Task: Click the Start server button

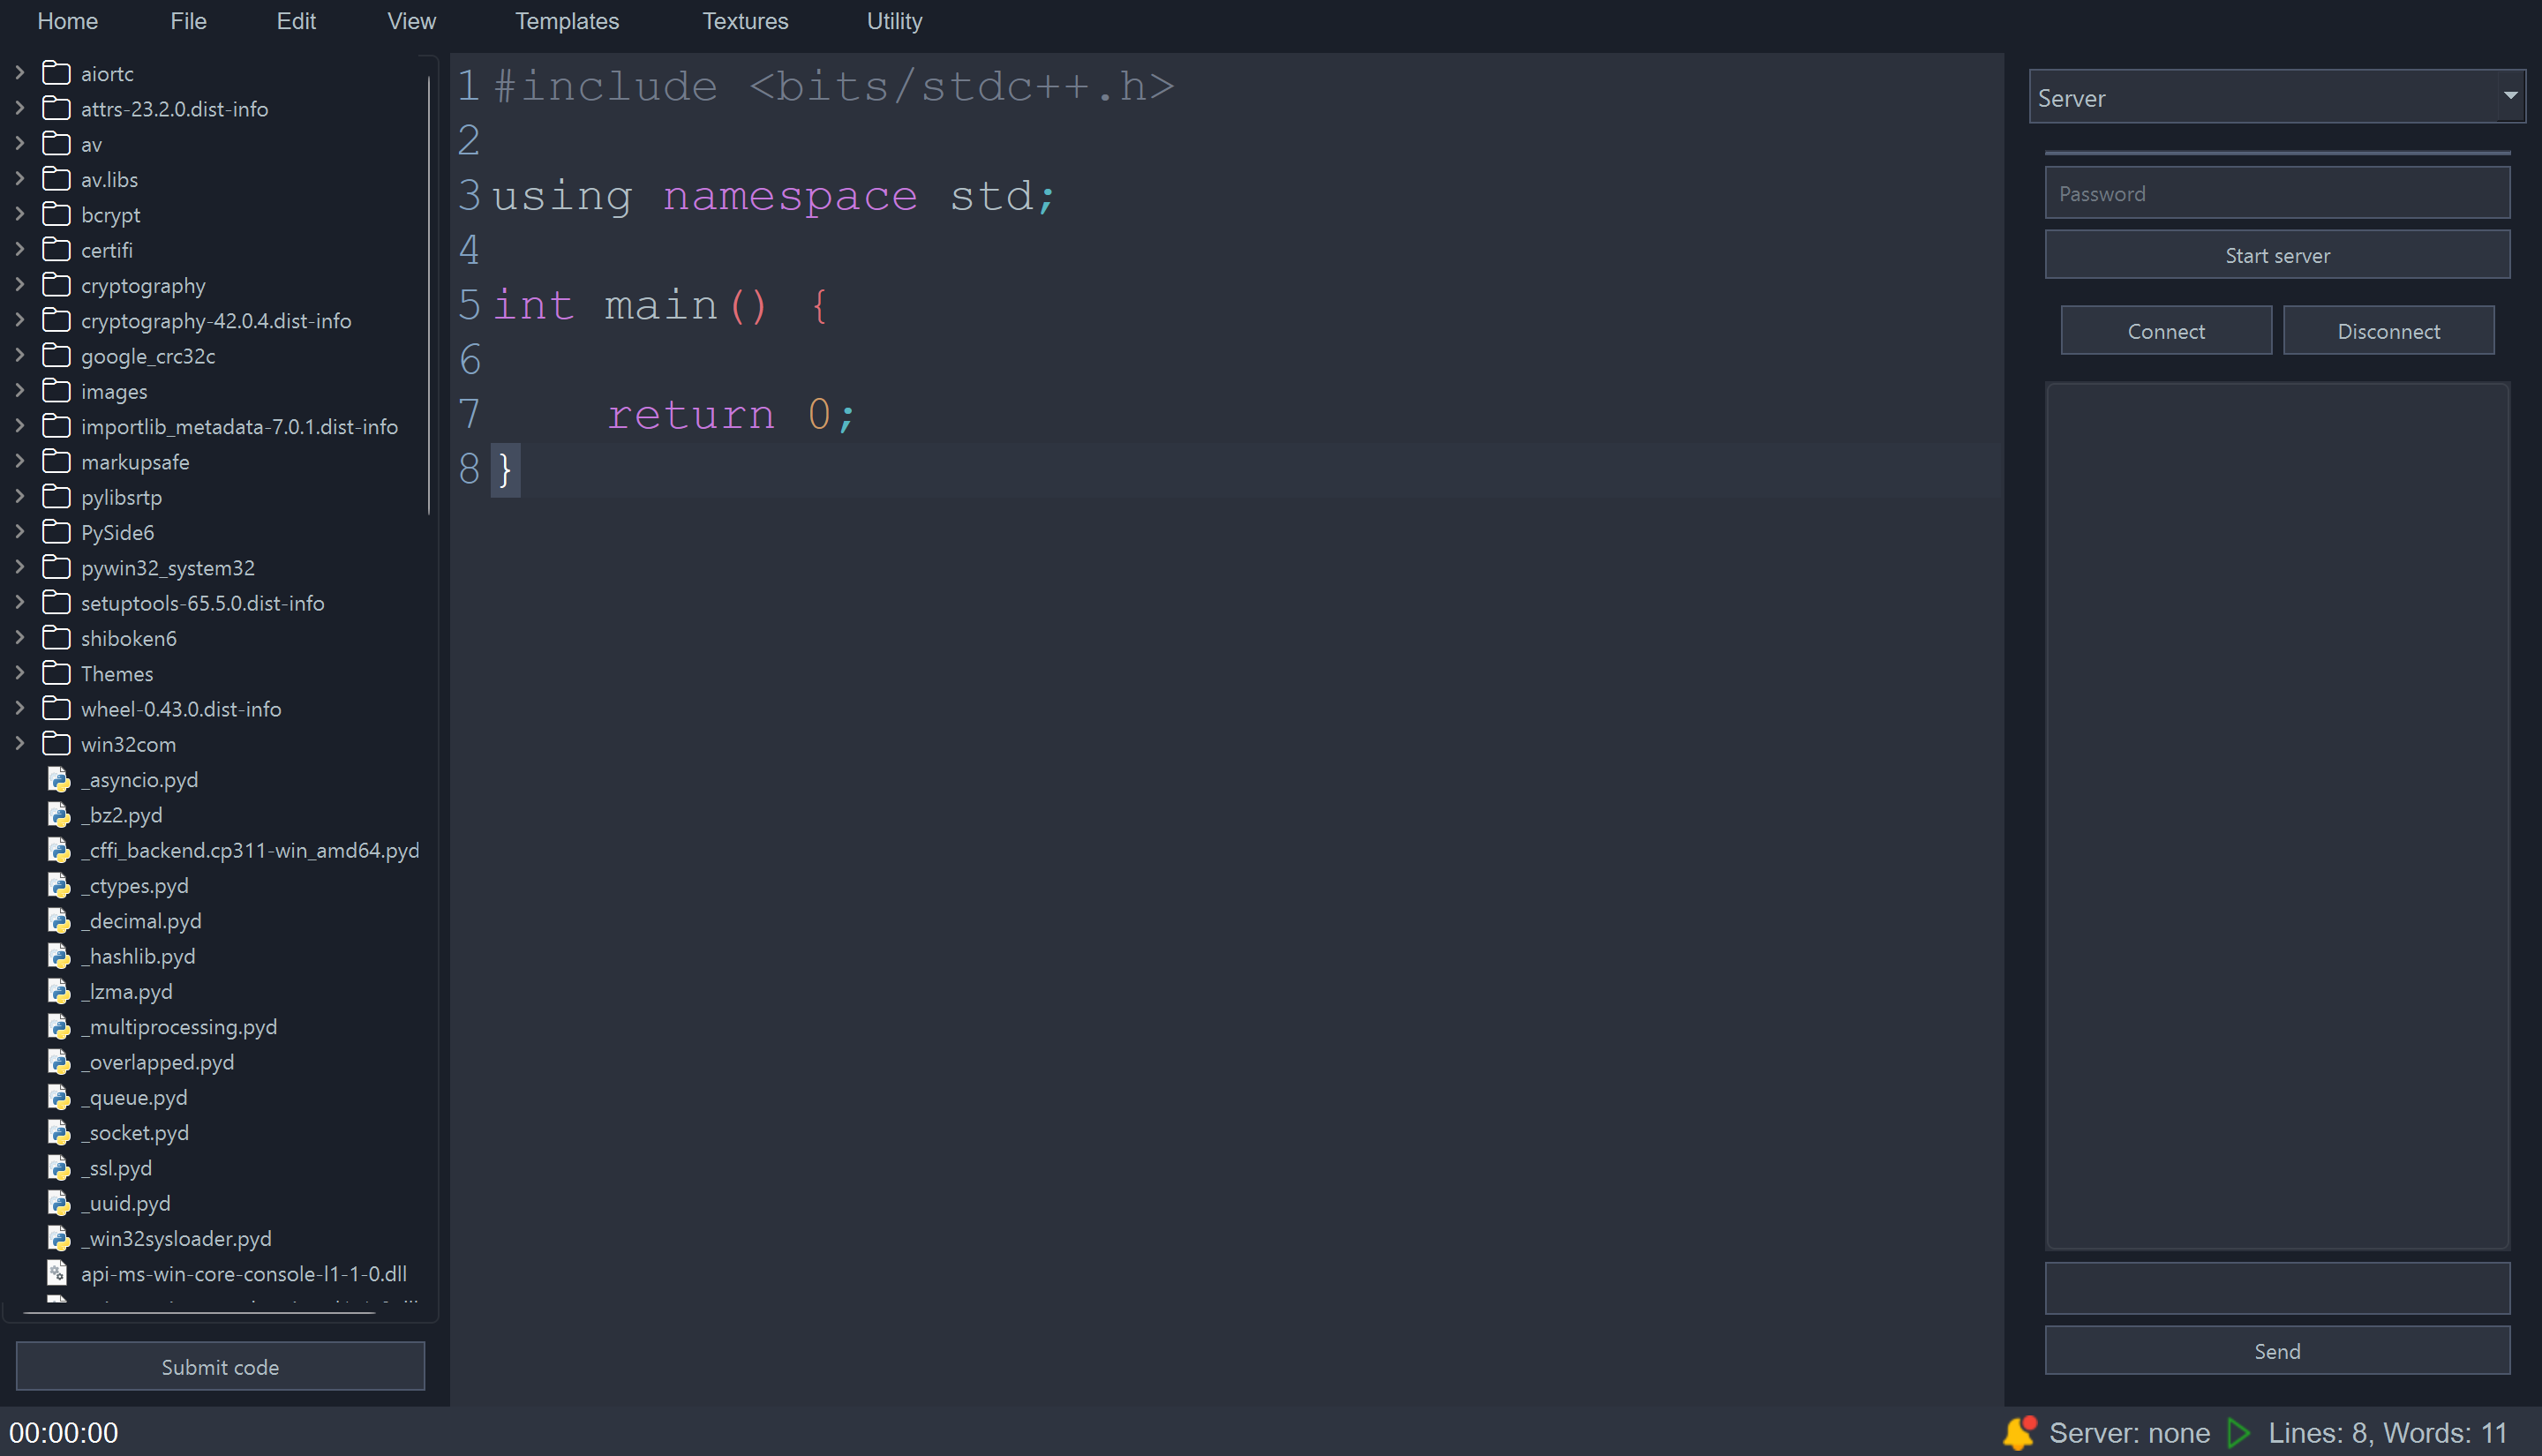Action: coord(2276,255)
